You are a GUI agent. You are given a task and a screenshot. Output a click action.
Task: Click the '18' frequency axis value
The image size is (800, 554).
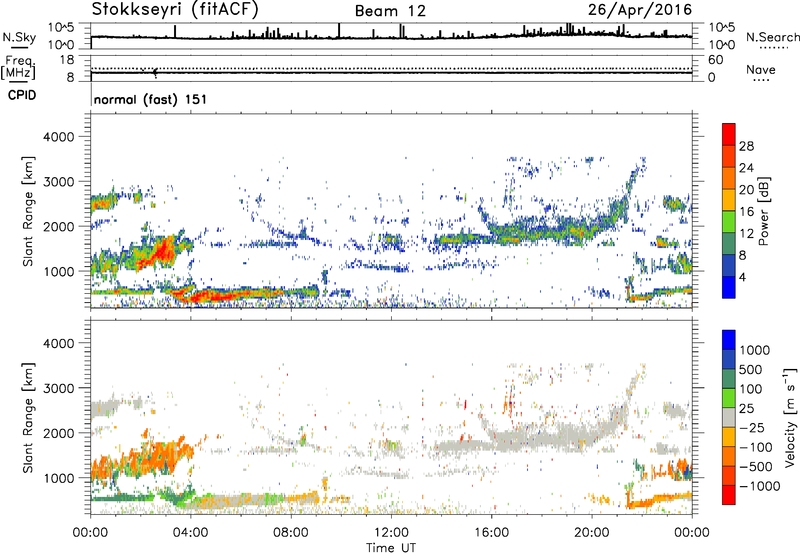pos(67,60)
